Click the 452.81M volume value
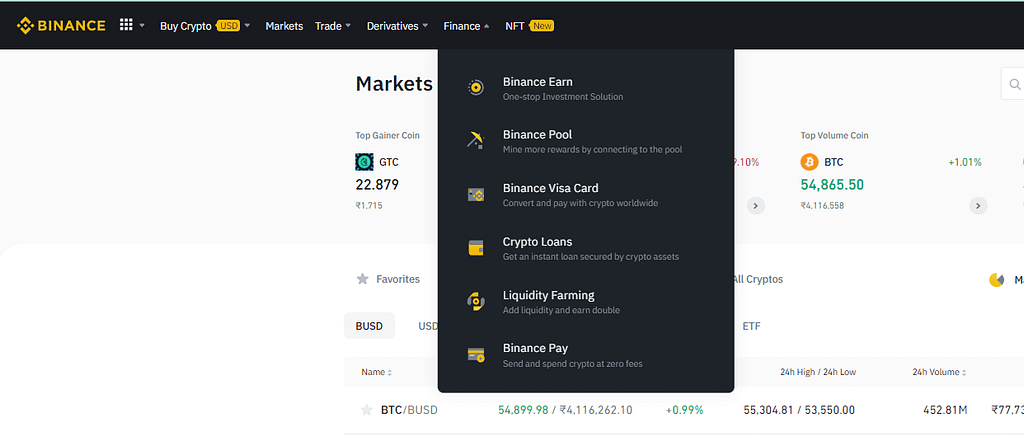This screenshot has height=441, width=1024. pyautogui.click(x=945, y=410)
